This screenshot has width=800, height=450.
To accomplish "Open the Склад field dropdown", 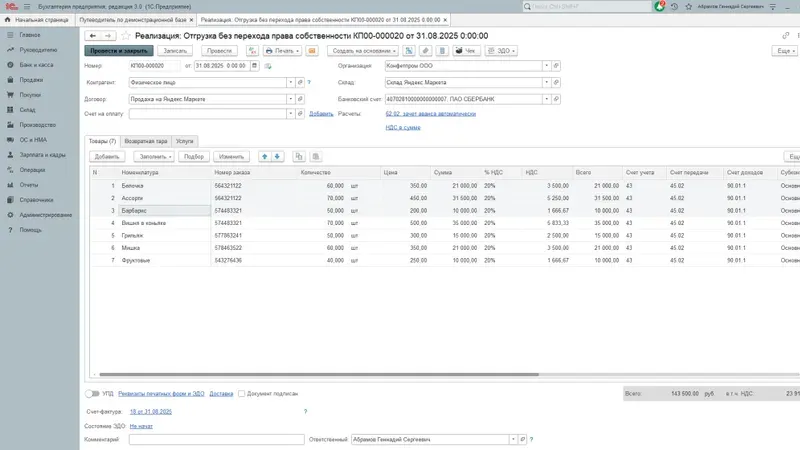I will click(x=546, y=83).
